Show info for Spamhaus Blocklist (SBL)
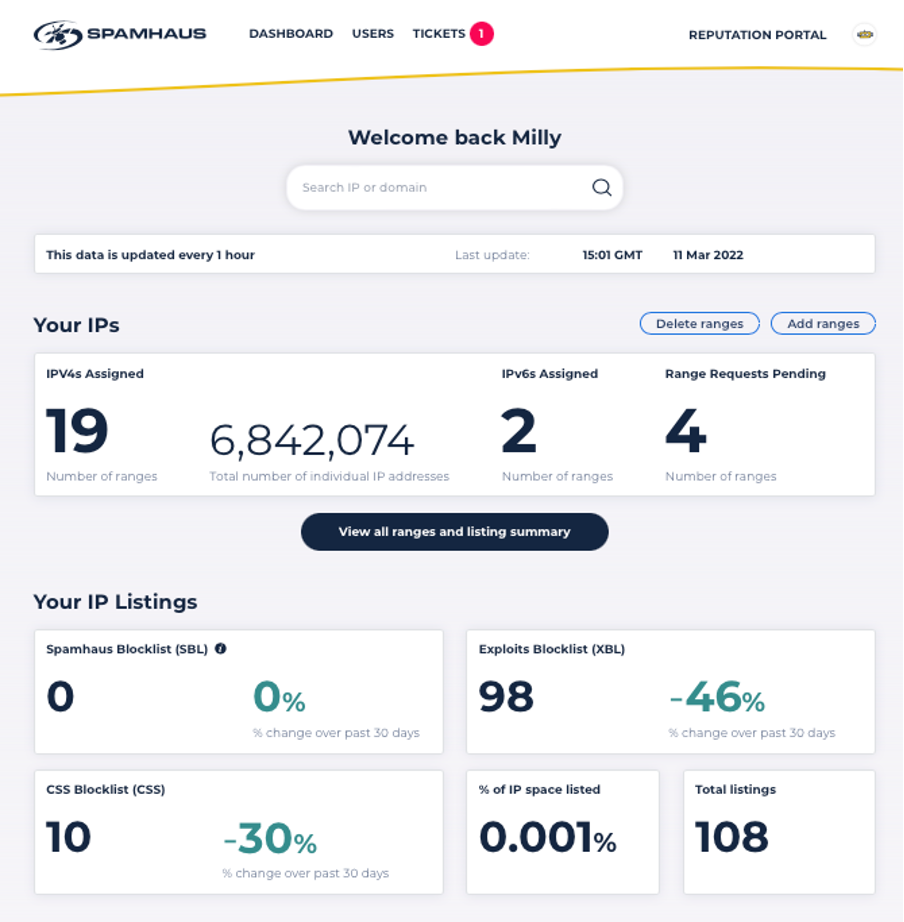Screen dimensions: 904x922 point(221,648)
